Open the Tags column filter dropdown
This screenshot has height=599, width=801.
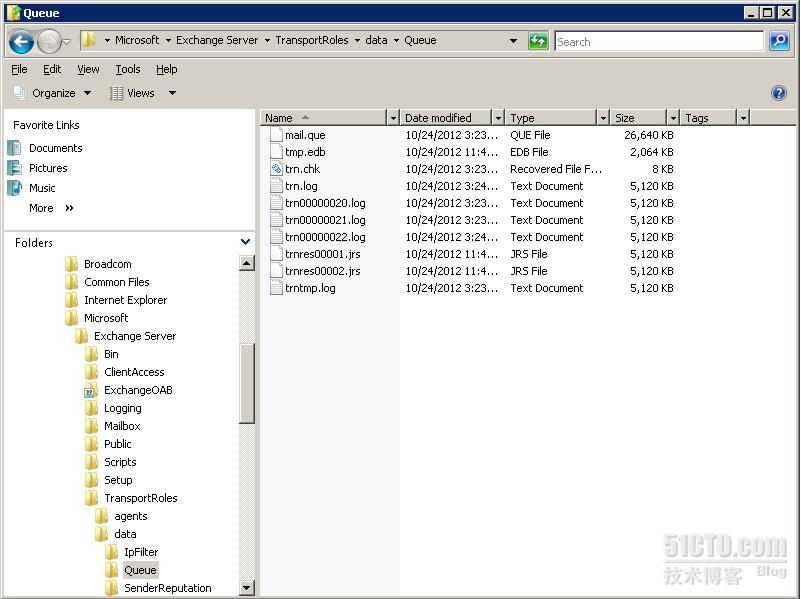[x=743, y=118]
